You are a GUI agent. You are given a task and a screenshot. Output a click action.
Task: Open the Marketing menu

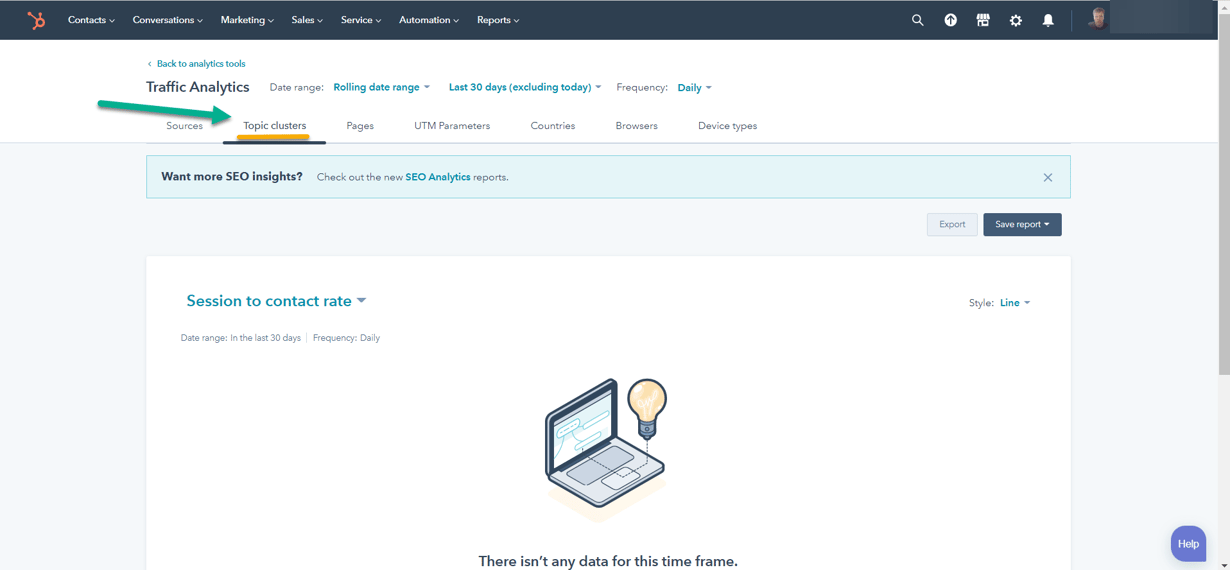(247, 20)
